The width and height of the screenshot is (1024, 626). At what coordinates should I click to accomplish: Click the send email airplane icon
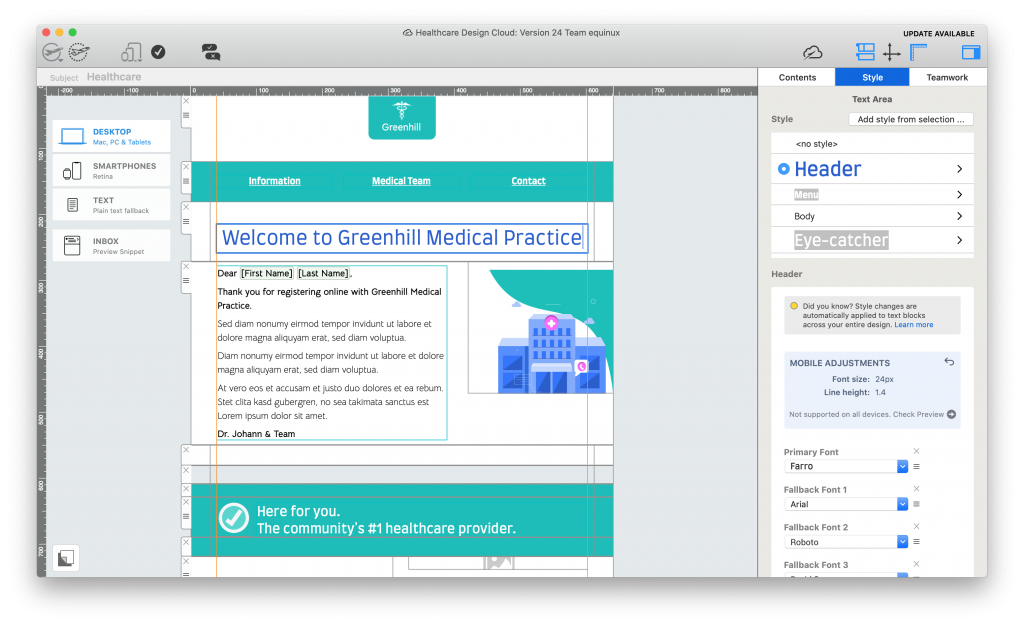pyautogui.click(x=52, y=52)
